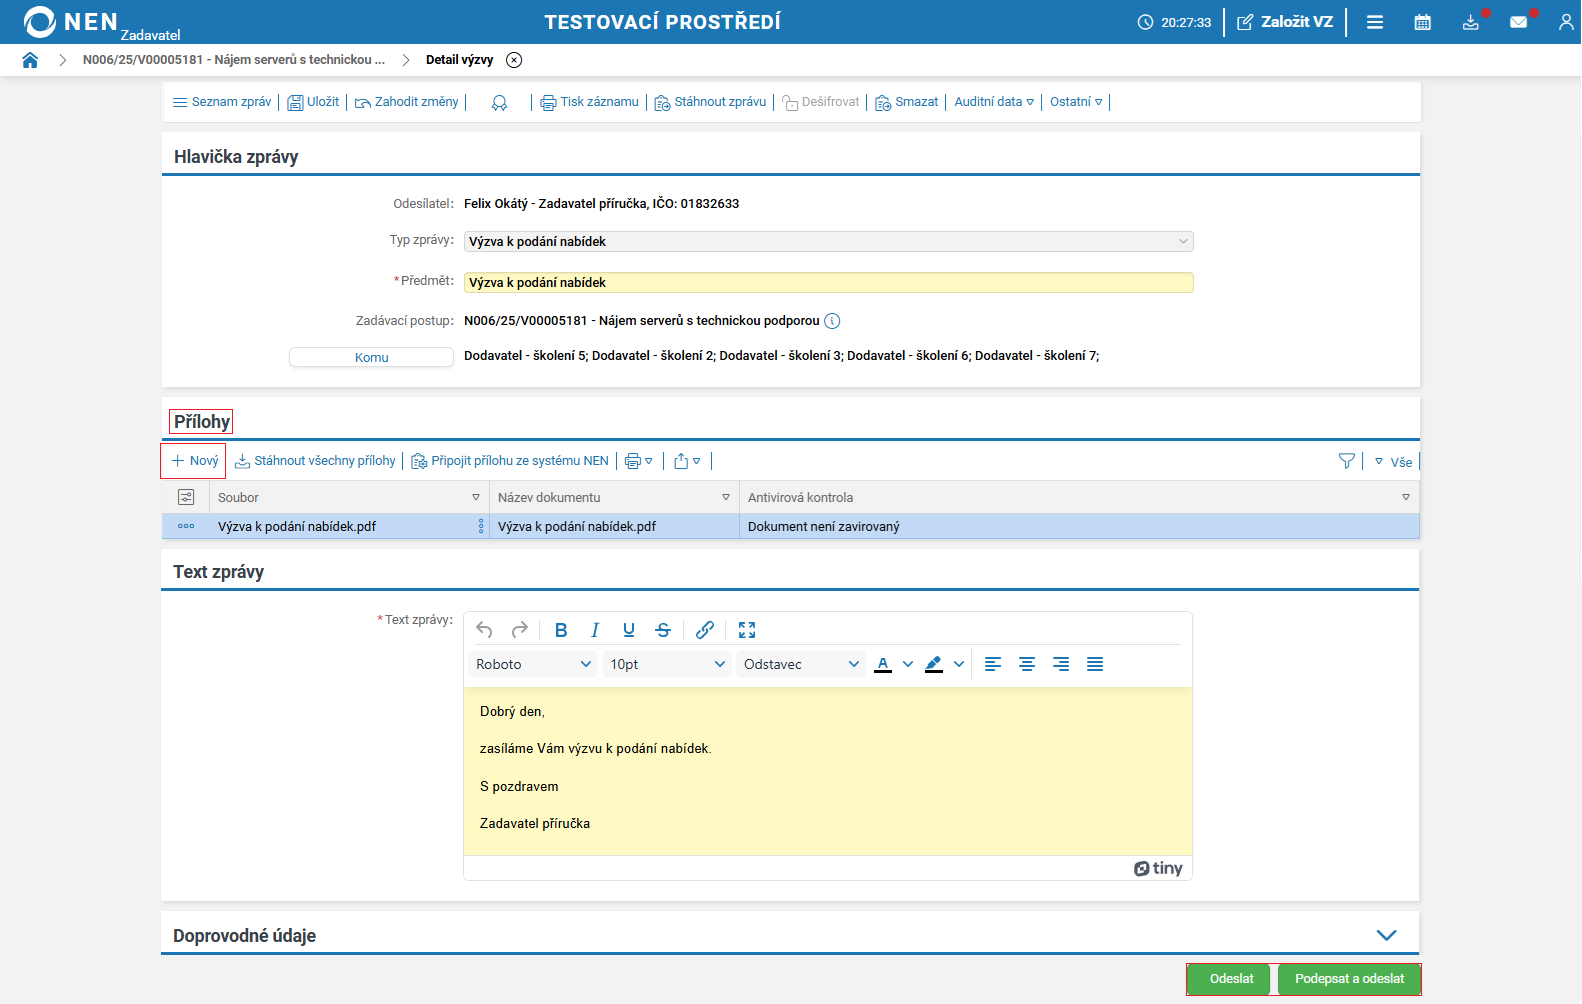Open the text color picker arrow
This screenshot has height=1004, width=1582.
(908, 664)
